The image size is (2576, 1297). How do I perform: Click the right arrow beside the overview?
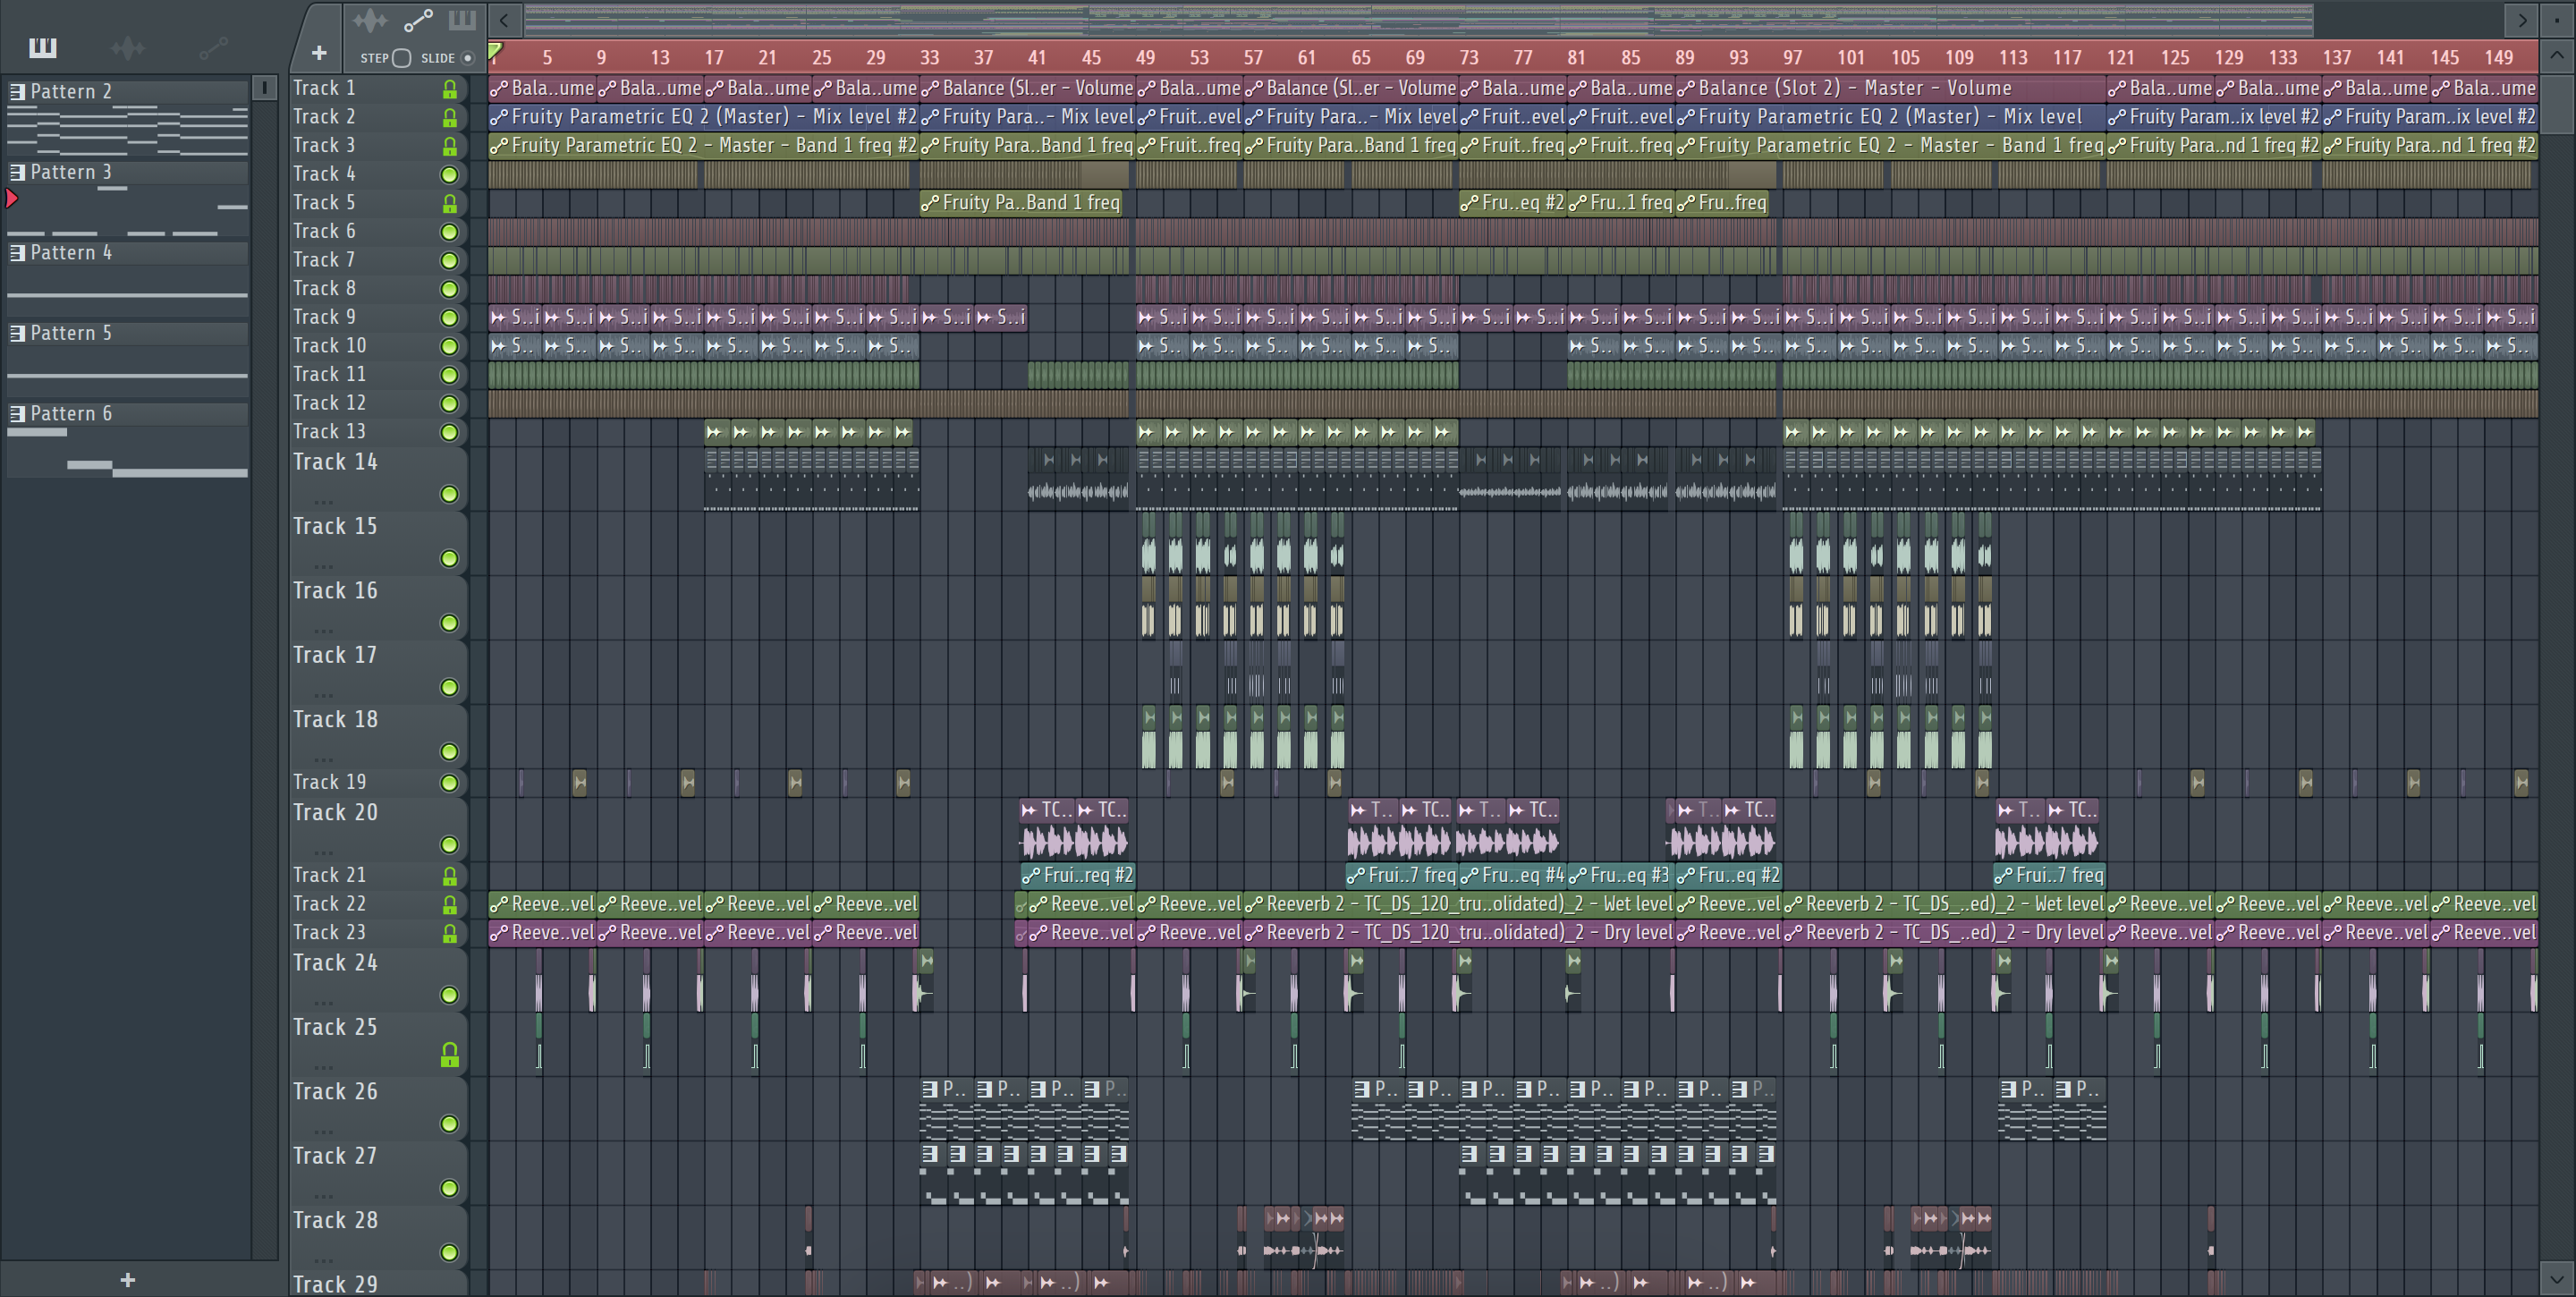(2522, 20)
